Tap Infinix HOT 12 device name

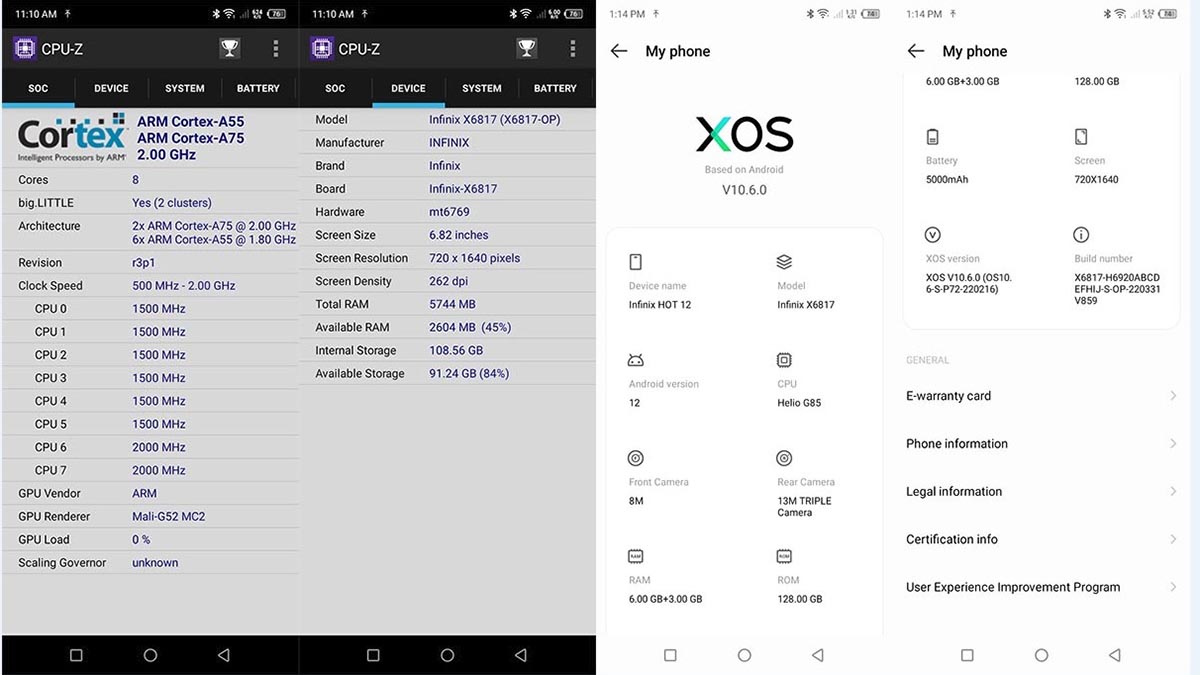[x=660, y=305]
